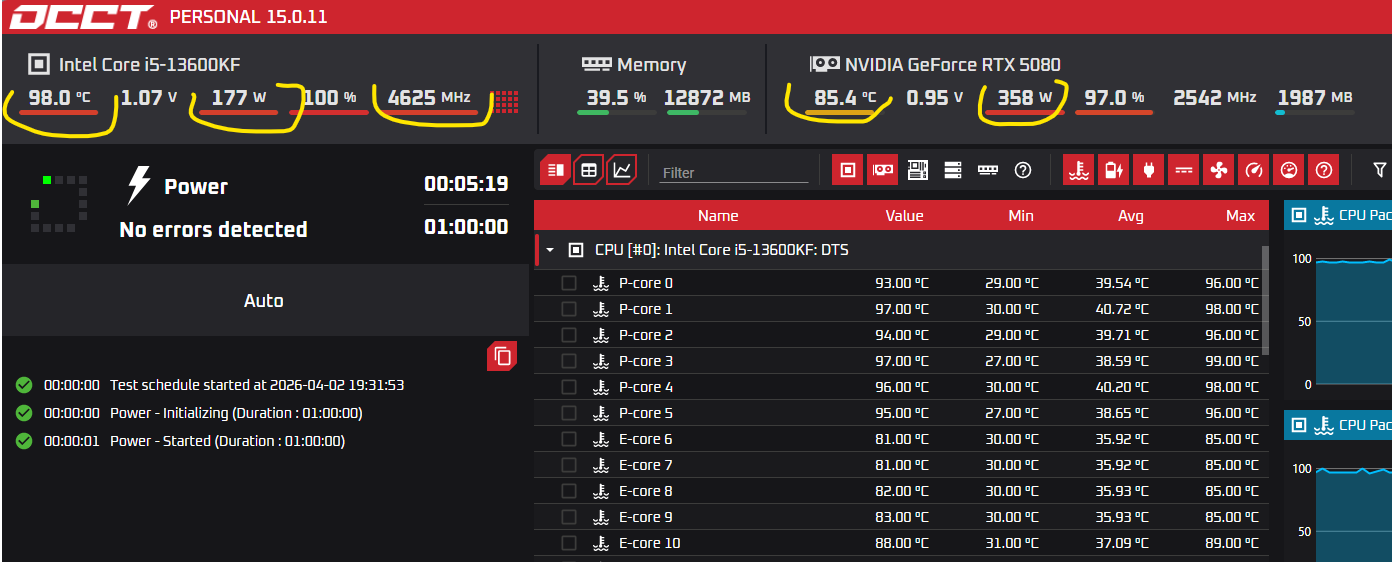Check the E-core 8 checkbox

pos(569,491)
